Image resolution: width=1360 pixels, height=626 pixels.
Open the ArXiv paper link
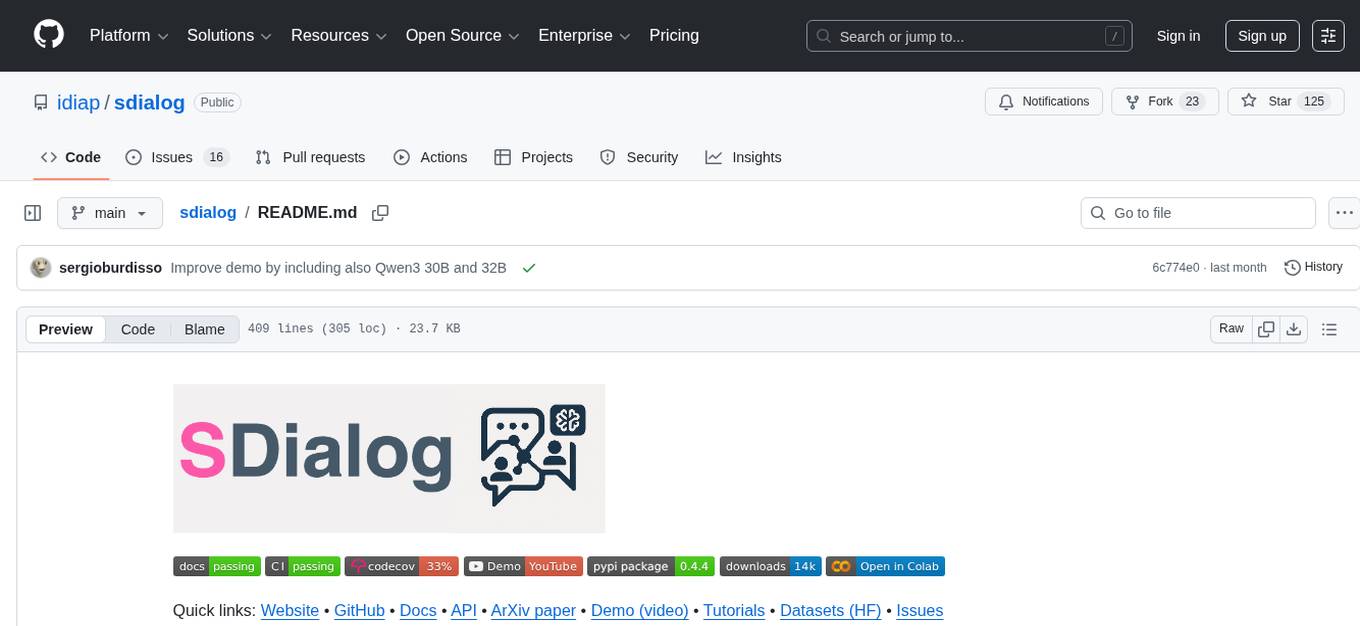click(533, 610)
